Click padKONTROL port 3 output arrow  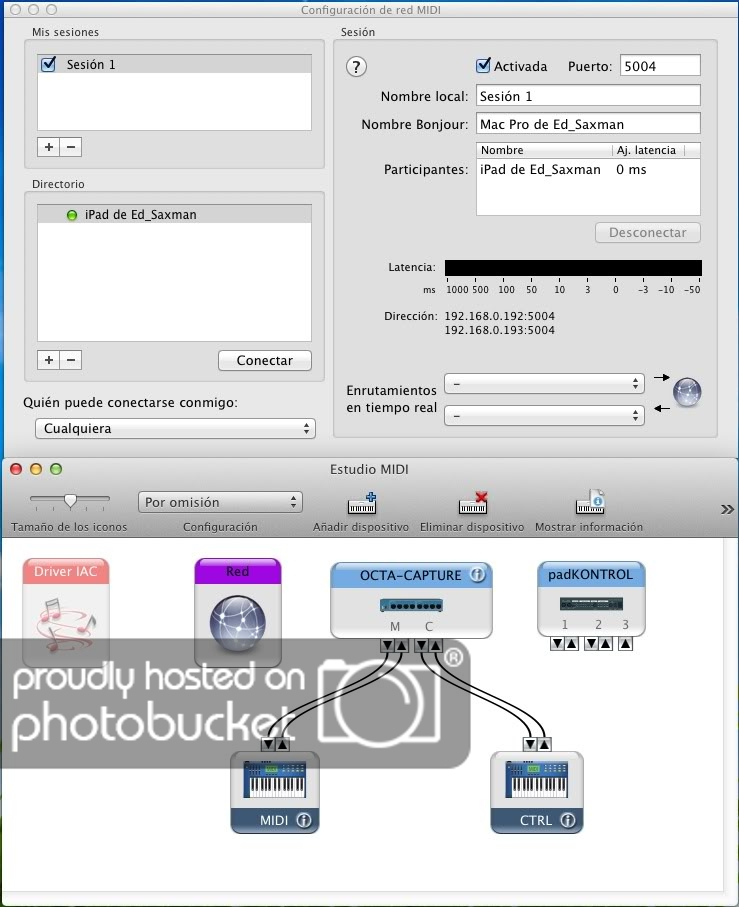pyautogui.click(x=625, y=643)
